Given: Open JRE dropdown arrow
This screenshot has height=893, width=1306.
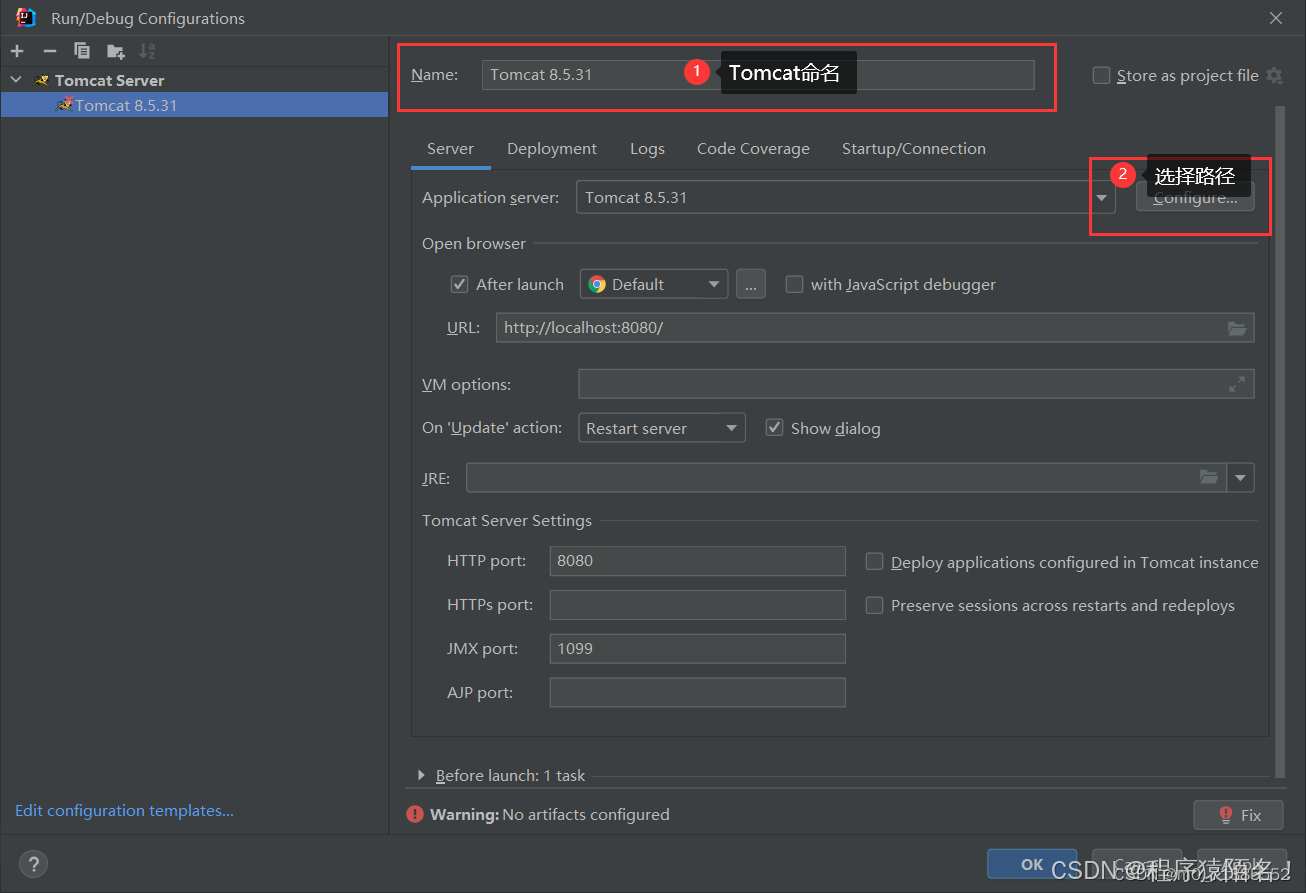Looking at the screenshot, I should coord(1241,478).
